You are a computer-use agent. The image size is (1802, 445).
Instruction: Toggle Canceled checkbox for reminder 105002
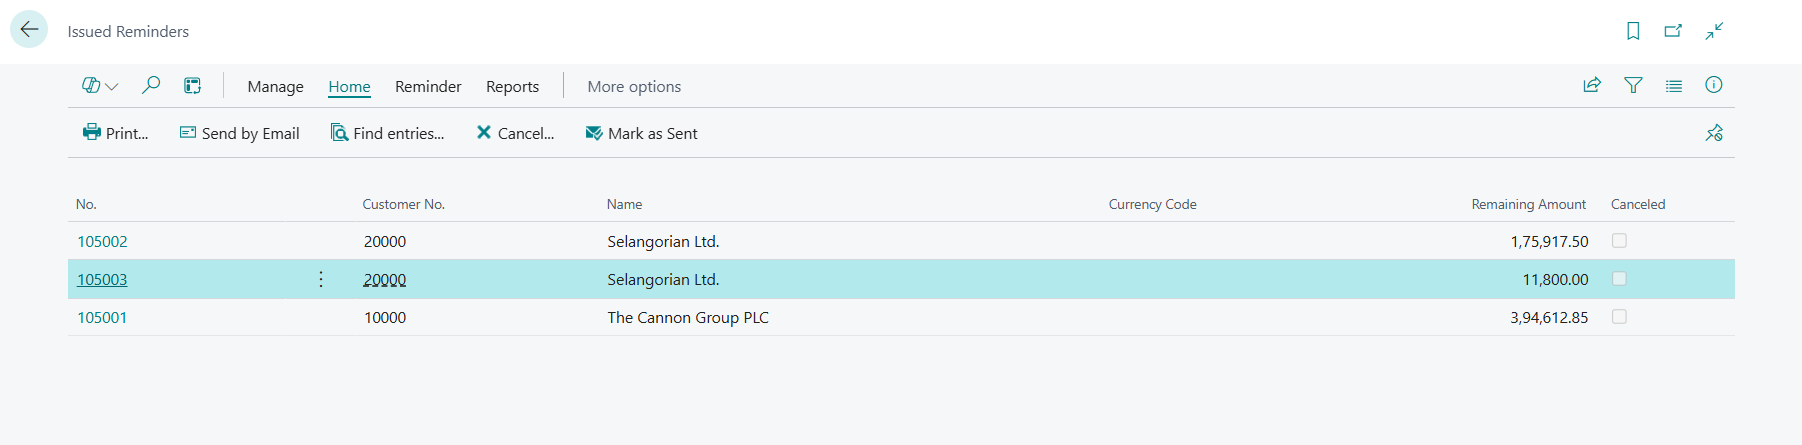[x=1619, y=240]
